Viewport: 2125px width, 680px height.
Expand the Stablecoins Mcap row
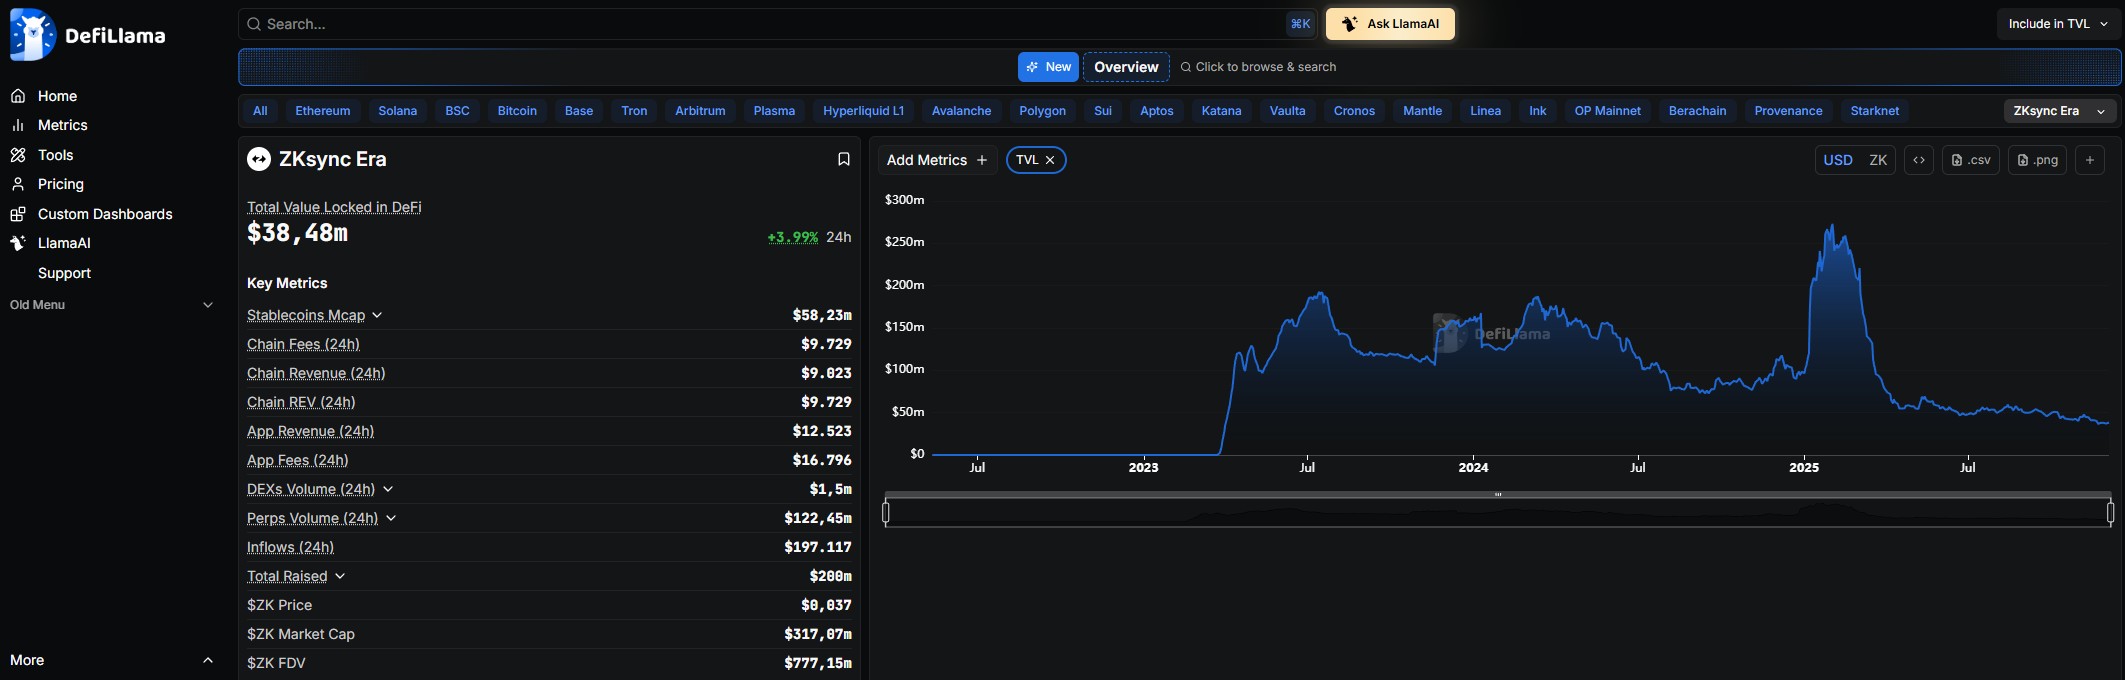[377, 315]
